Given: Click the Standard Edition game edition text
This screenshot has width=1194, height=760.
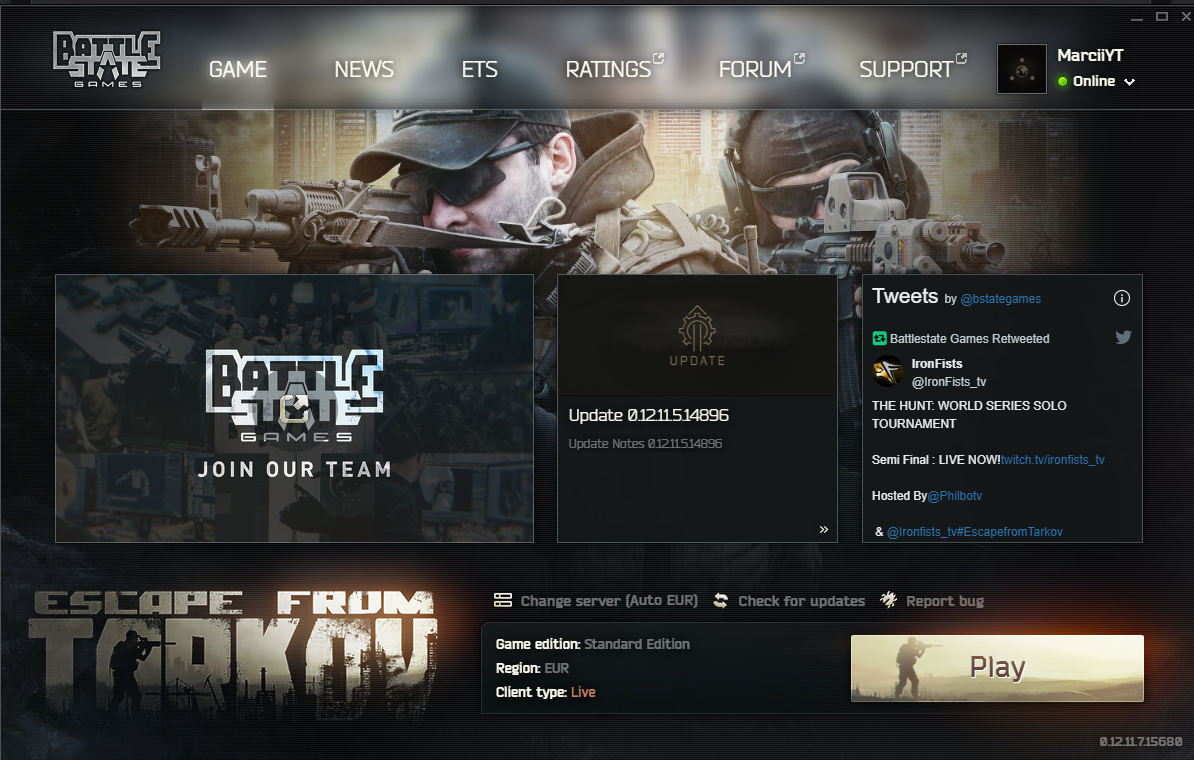Looking at the screenshot, I should coord(637,644).
